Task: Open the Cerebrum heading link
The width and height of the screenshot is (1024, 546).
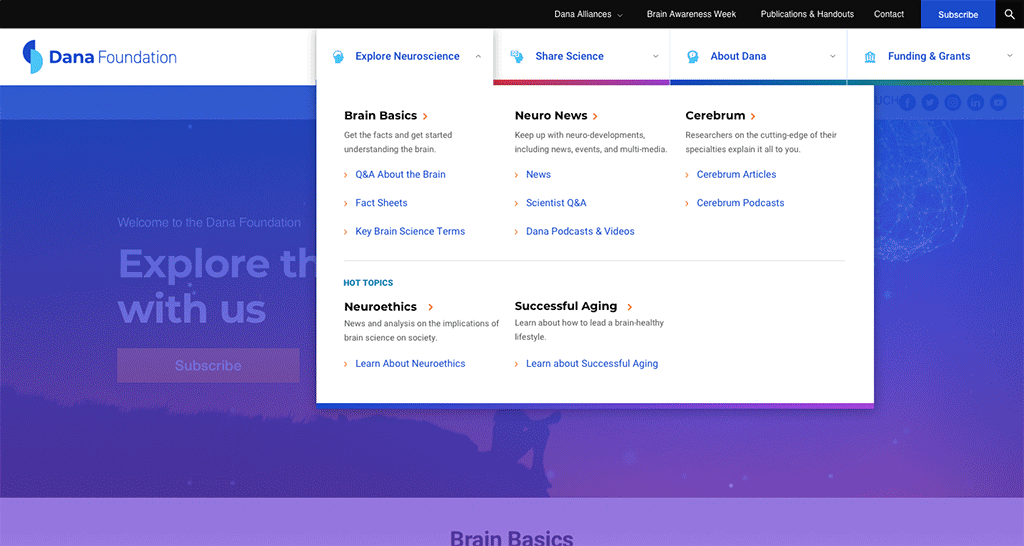Action: [x=715, y=116]
